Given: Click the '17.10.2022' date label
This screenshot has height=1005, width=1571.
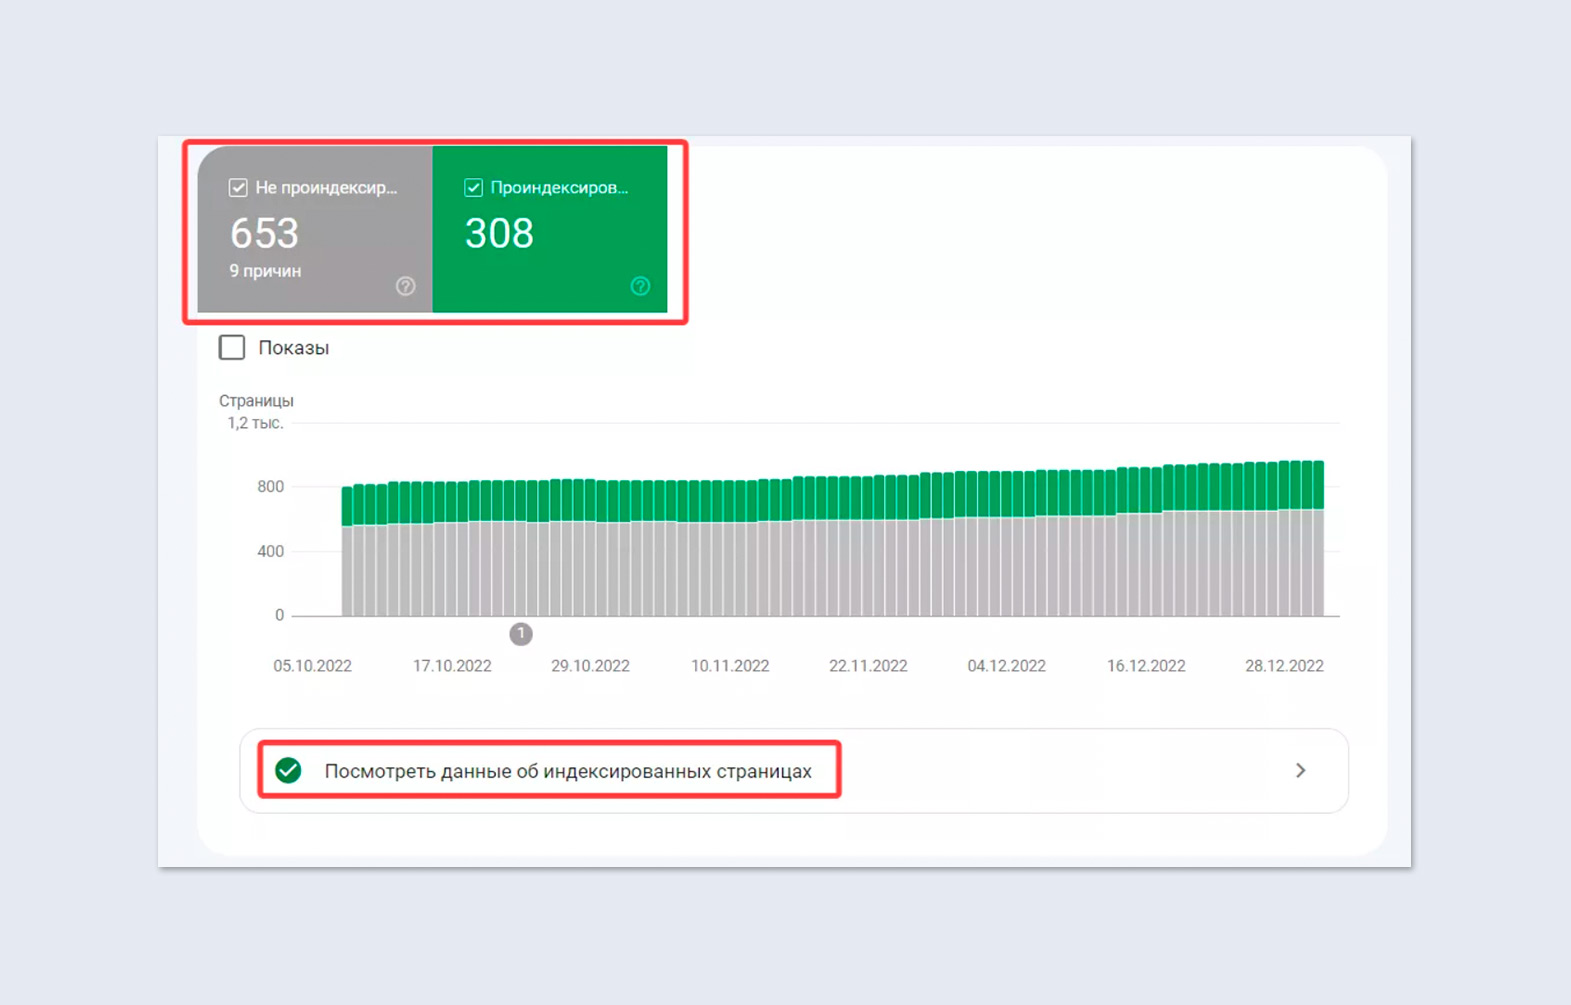Looking at the screenshot, I should [452, 666].
